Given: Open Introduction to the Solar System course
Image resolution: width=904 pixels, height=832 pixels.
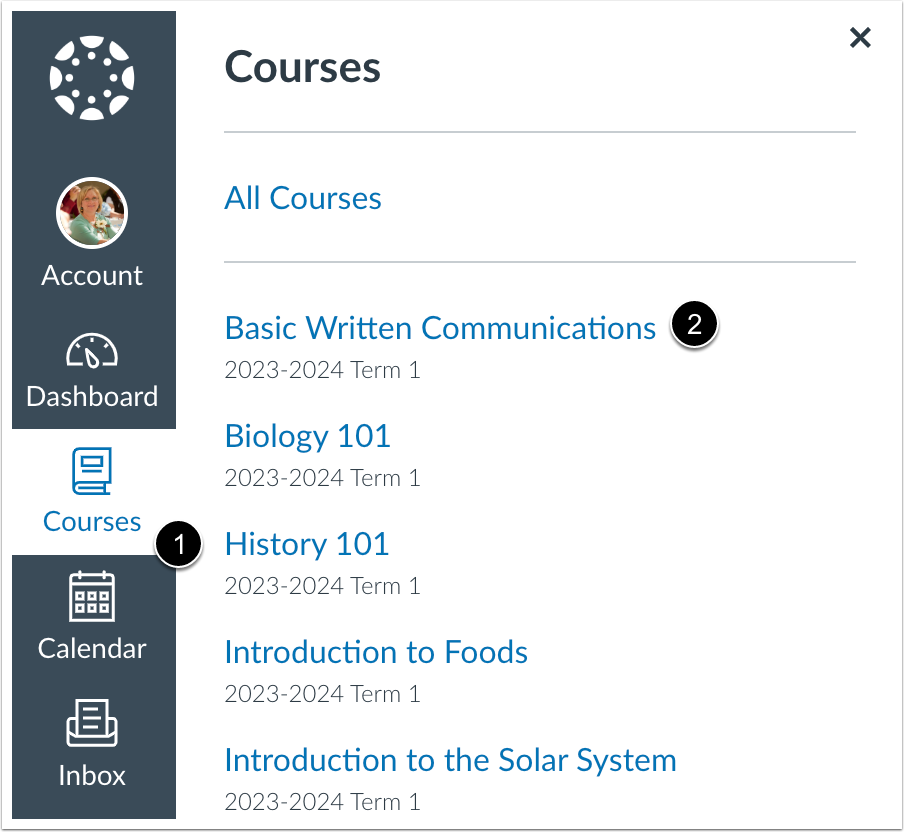Looking at the screenshot, I should point(450,760).
